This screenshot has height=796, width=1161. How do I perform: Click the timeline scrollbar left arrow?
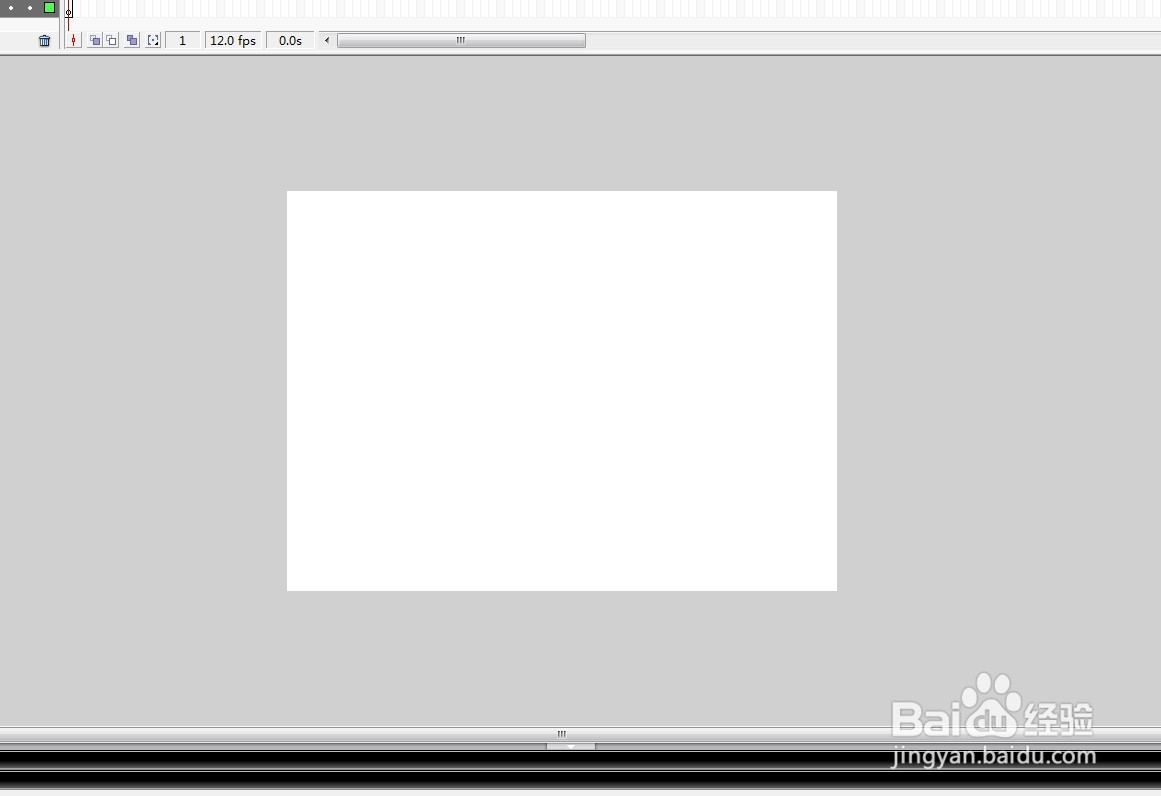[327, 41]
